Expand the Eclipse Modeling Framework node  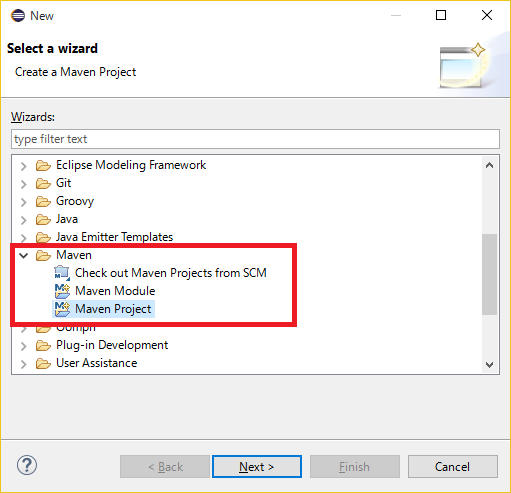tap(24, 166)
